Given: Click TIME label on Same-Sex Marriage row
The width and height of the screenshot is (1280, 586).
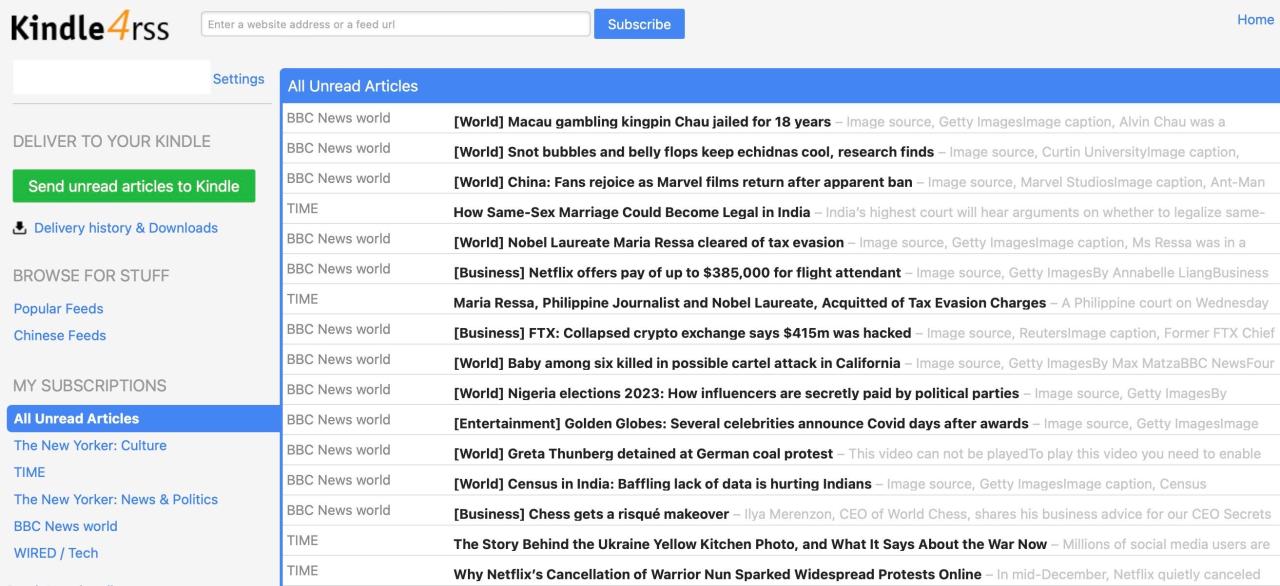Looking at the screenshot, I should [x=302, y=208].
